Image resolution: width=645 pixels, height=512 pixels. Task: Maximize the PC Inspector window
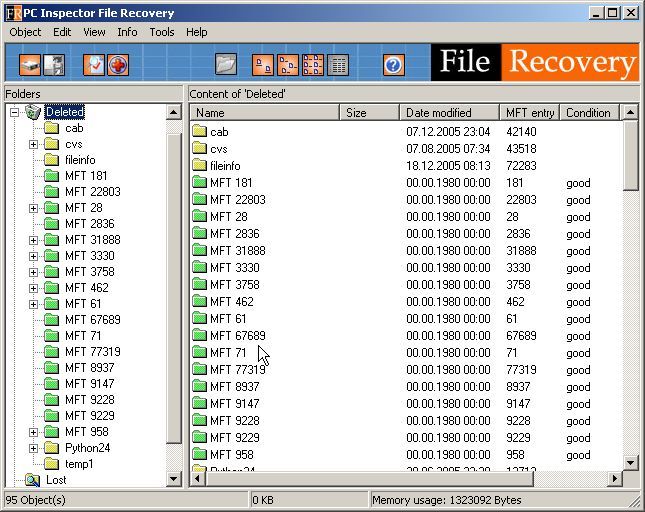coord(612,13)
